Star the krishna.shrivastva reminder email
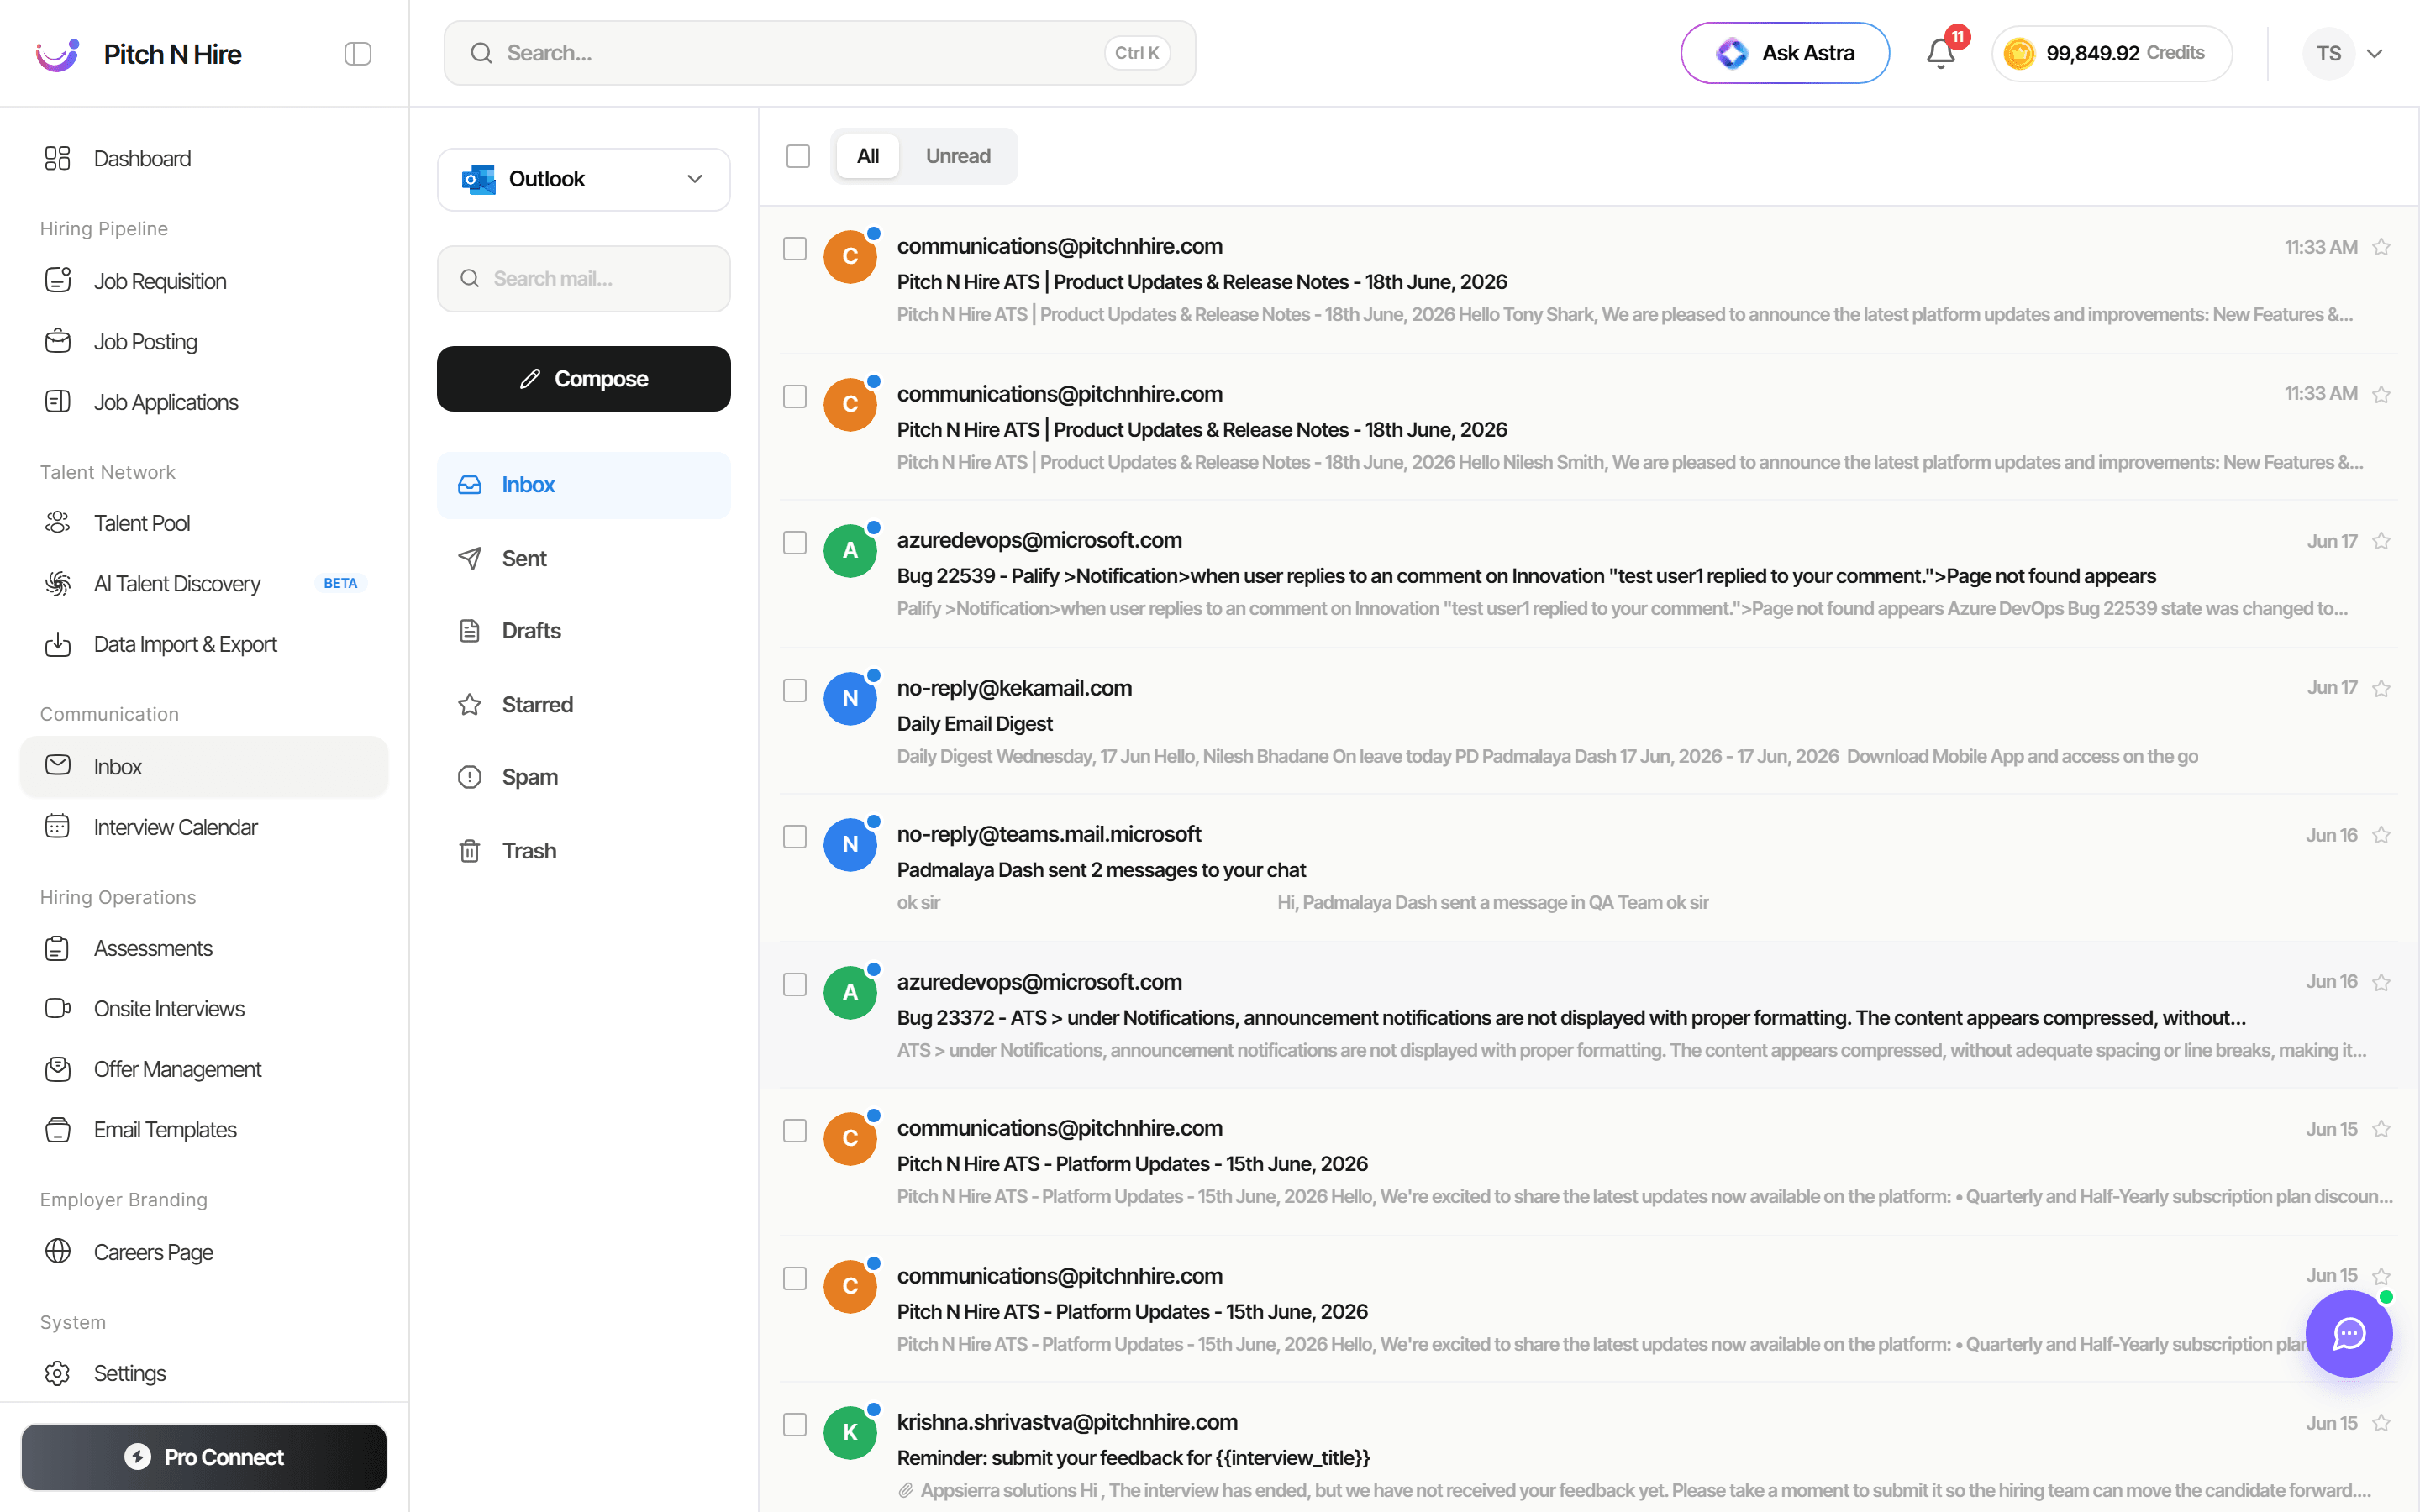This screenshot has width=2420, height=1512. (x=2381, y=1423)
